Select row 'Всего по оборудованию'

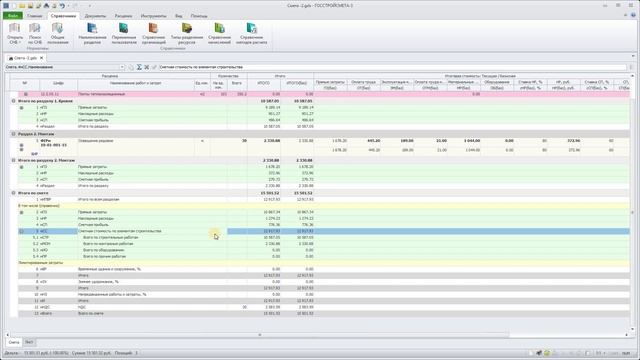323,250
